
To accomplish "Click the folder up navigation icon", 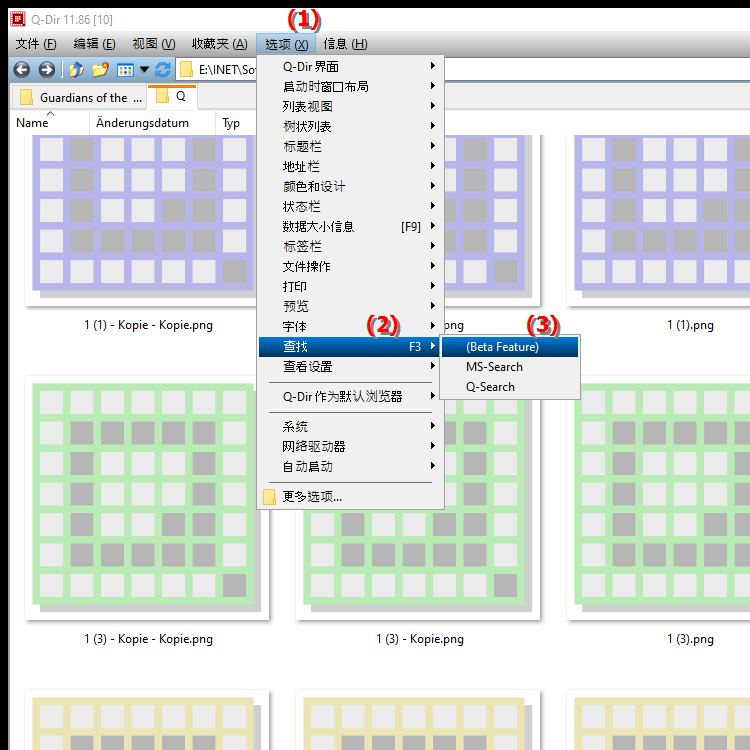I will 76,70.
